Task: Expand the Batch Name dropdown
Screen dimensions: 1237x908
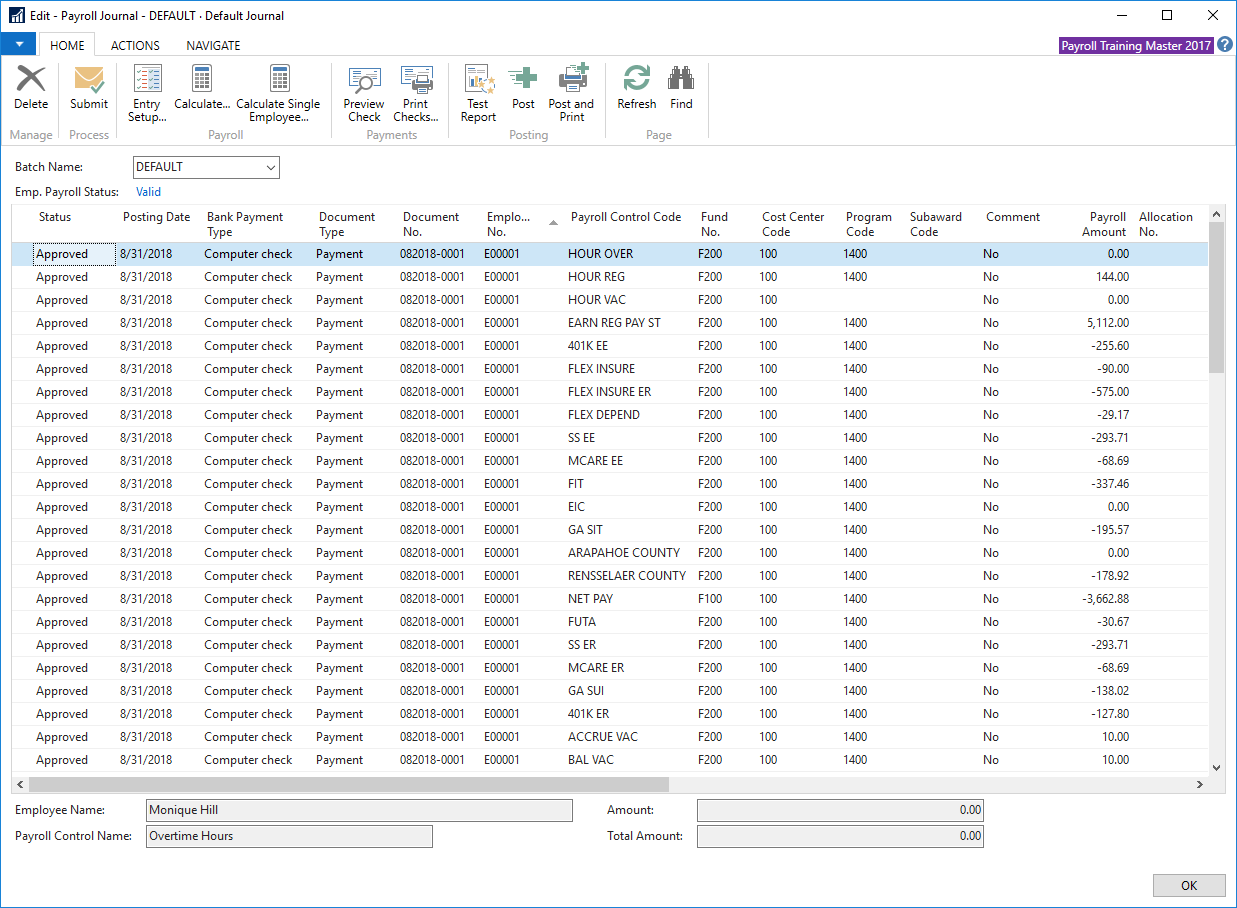Action: pyautogui.click(x=271, y=168)
